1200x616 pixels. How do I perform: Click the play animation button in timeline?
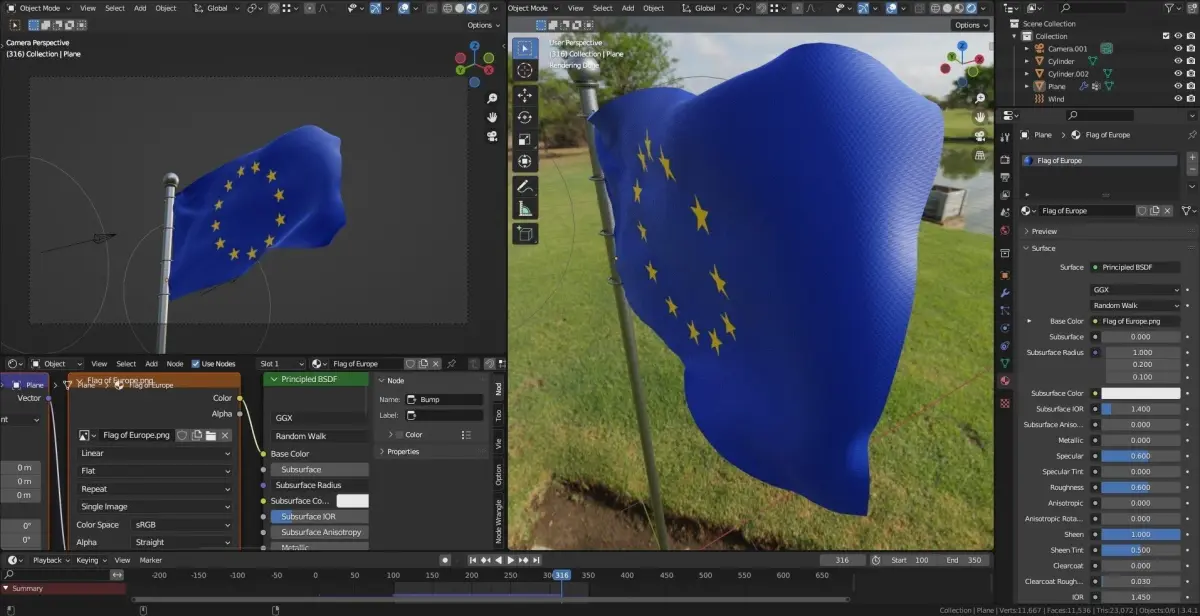click(510, 560)
